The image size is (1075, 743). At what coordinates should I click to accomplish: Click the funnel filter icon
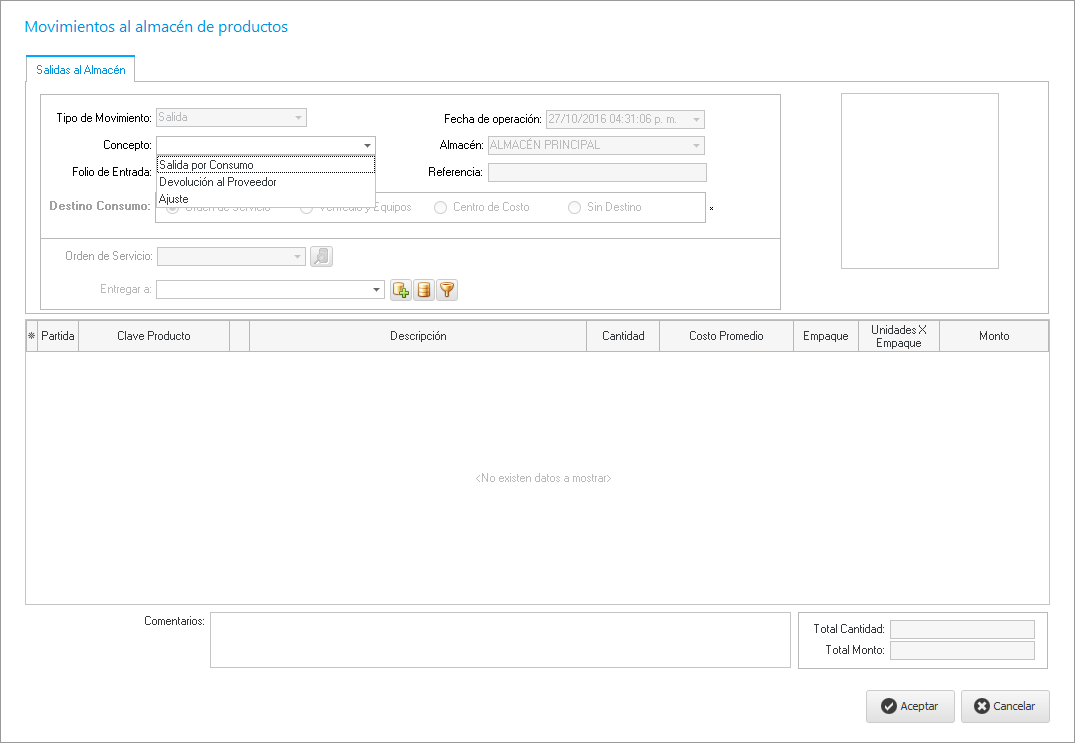[447, 290]
